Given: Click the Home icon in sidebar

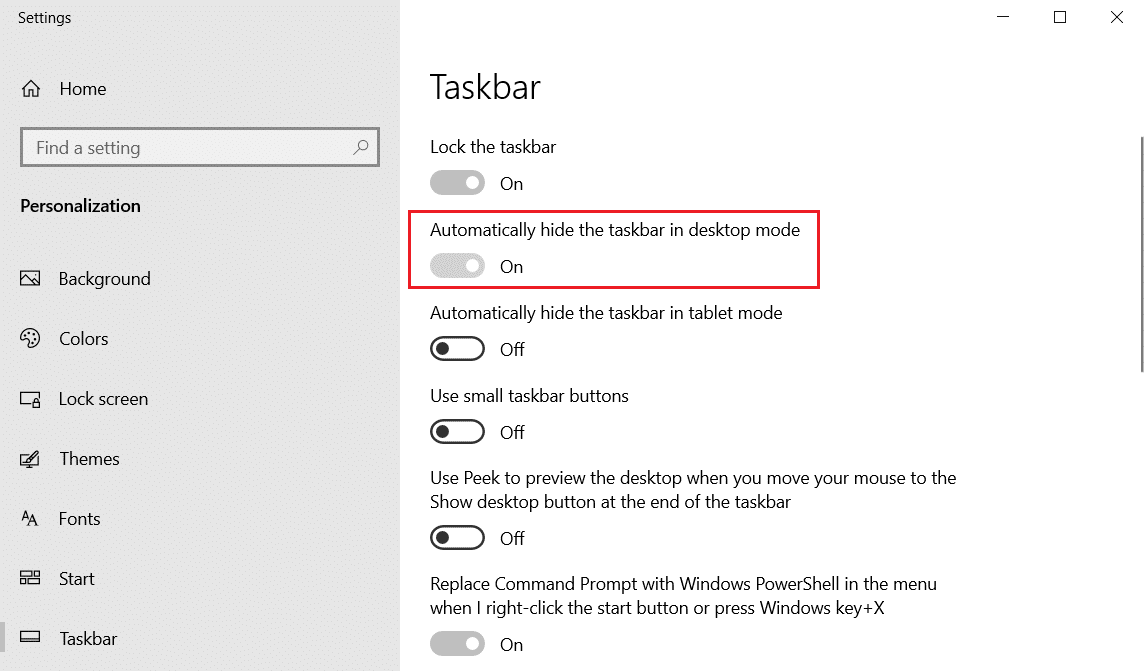Looking at the screenshot, I should pyautogui.click(x=31, y=89).
